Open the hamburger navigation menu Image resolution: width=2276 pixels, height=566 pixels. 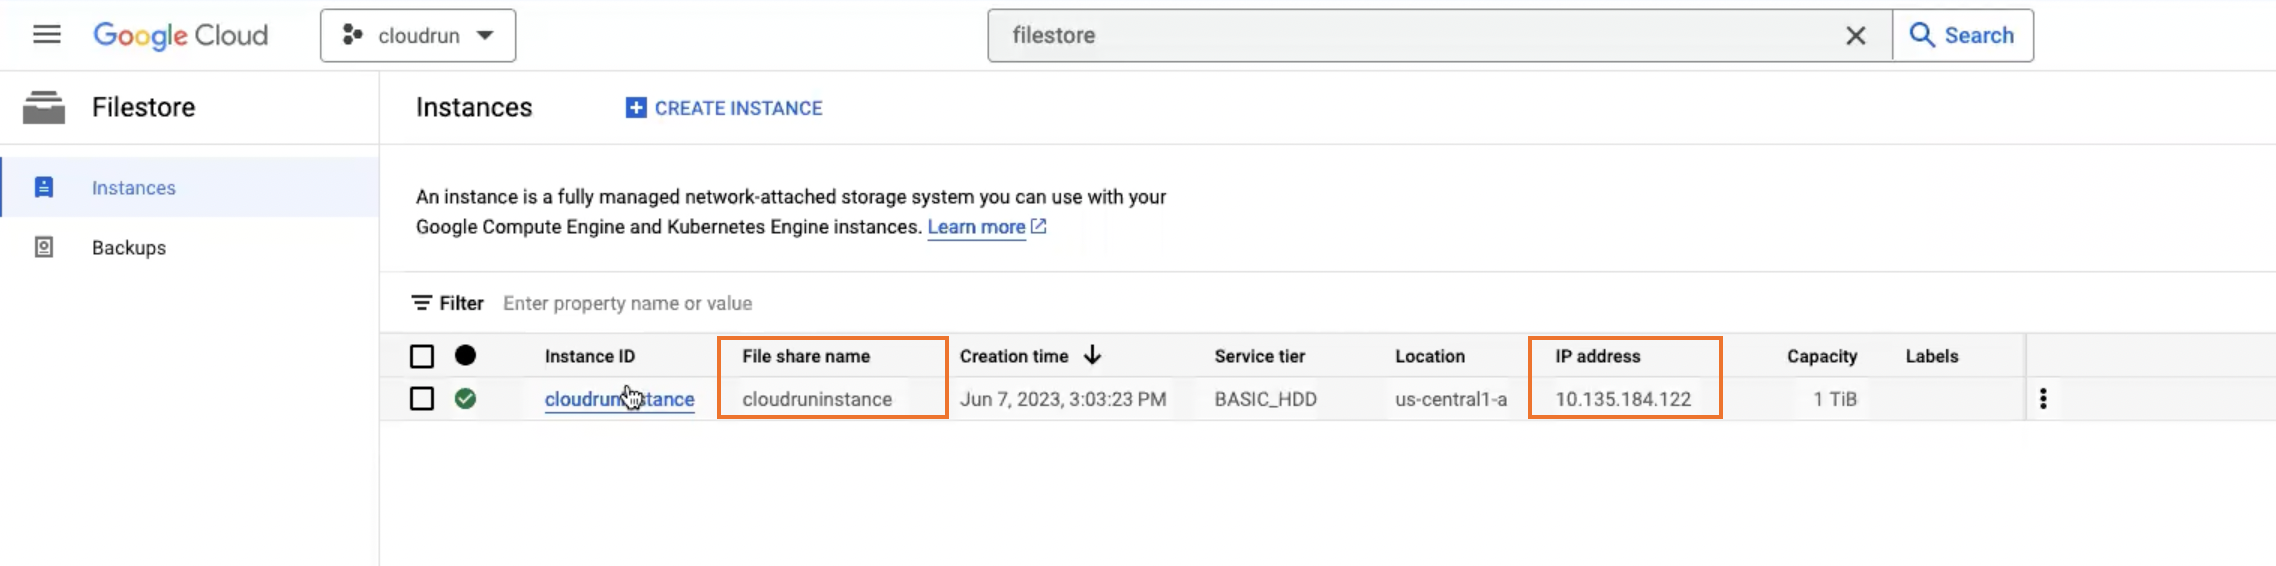point(47,35)
